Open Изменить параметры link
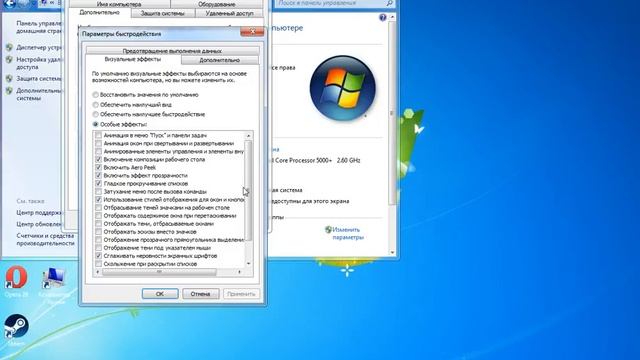Viewport: 640px width, 360px height. pos(348,233)
